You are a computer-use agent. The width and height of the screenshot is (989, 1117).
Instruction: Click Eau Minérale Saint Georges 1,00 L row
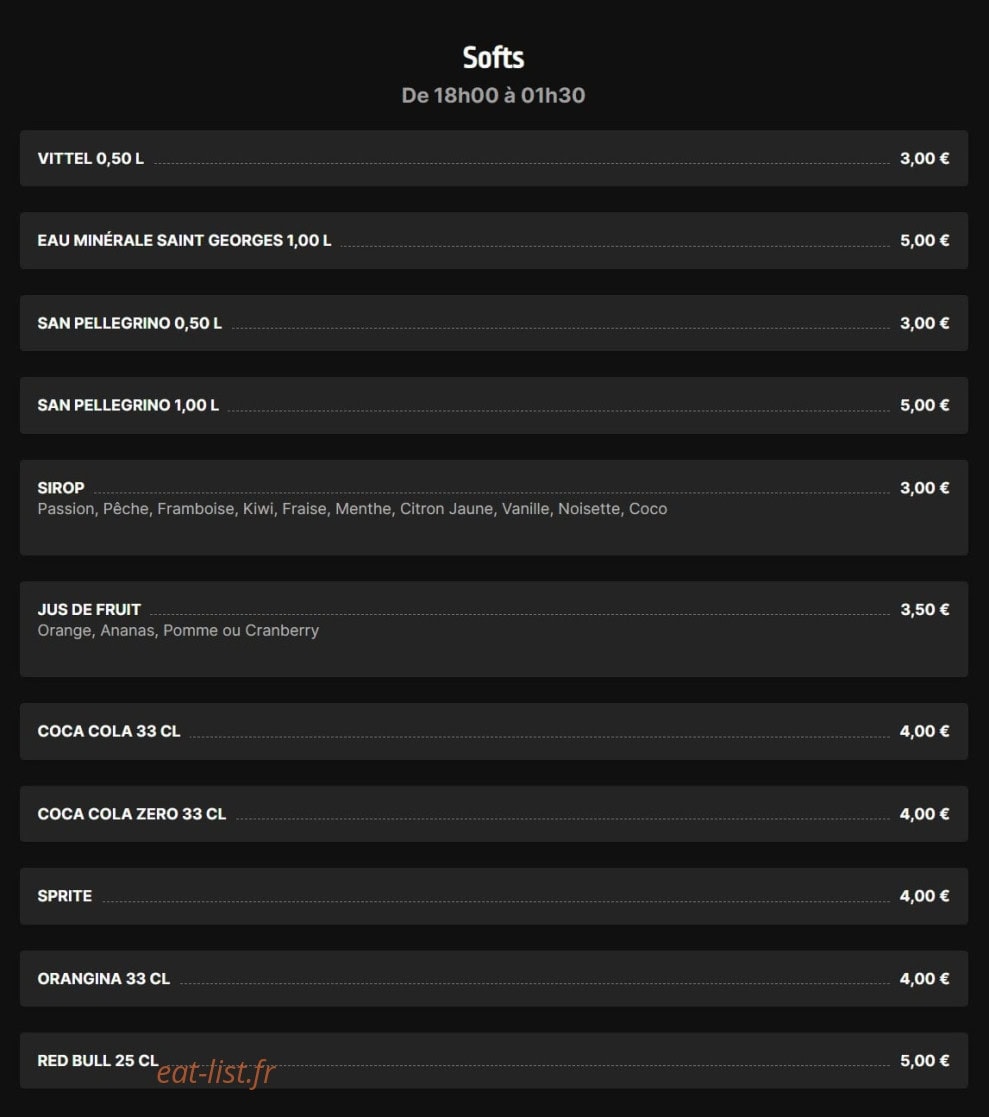pyautogui.click(x=494, y=240)
